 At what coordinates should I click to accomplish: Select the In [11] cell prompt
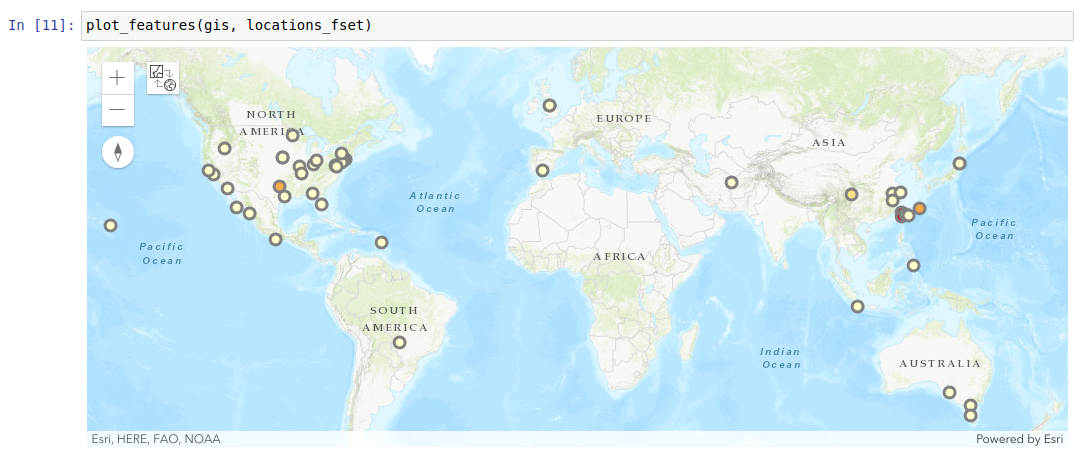click(x=40, y=25)
